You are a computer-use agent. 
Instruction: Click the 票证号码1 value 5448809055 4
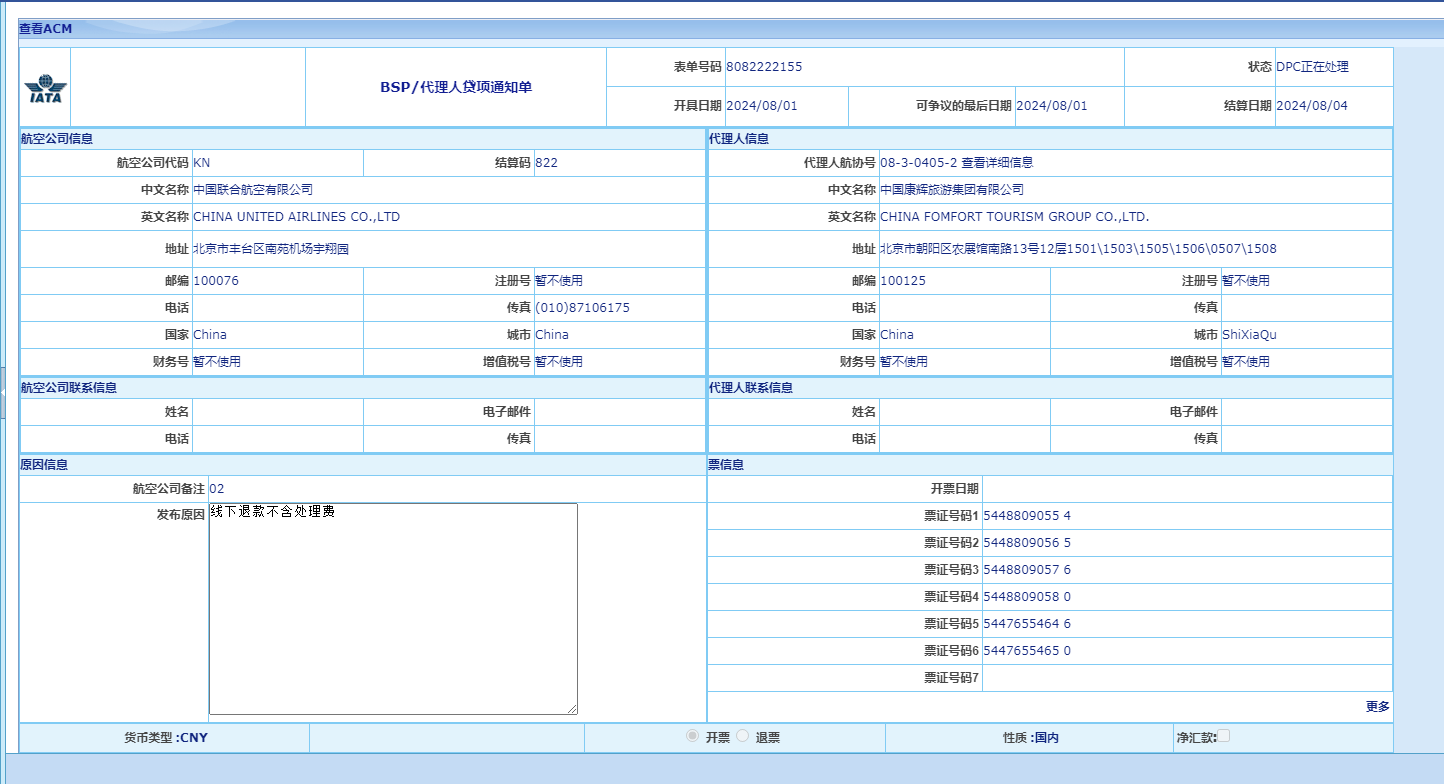pyautogui.click(x=1027, y=516)
